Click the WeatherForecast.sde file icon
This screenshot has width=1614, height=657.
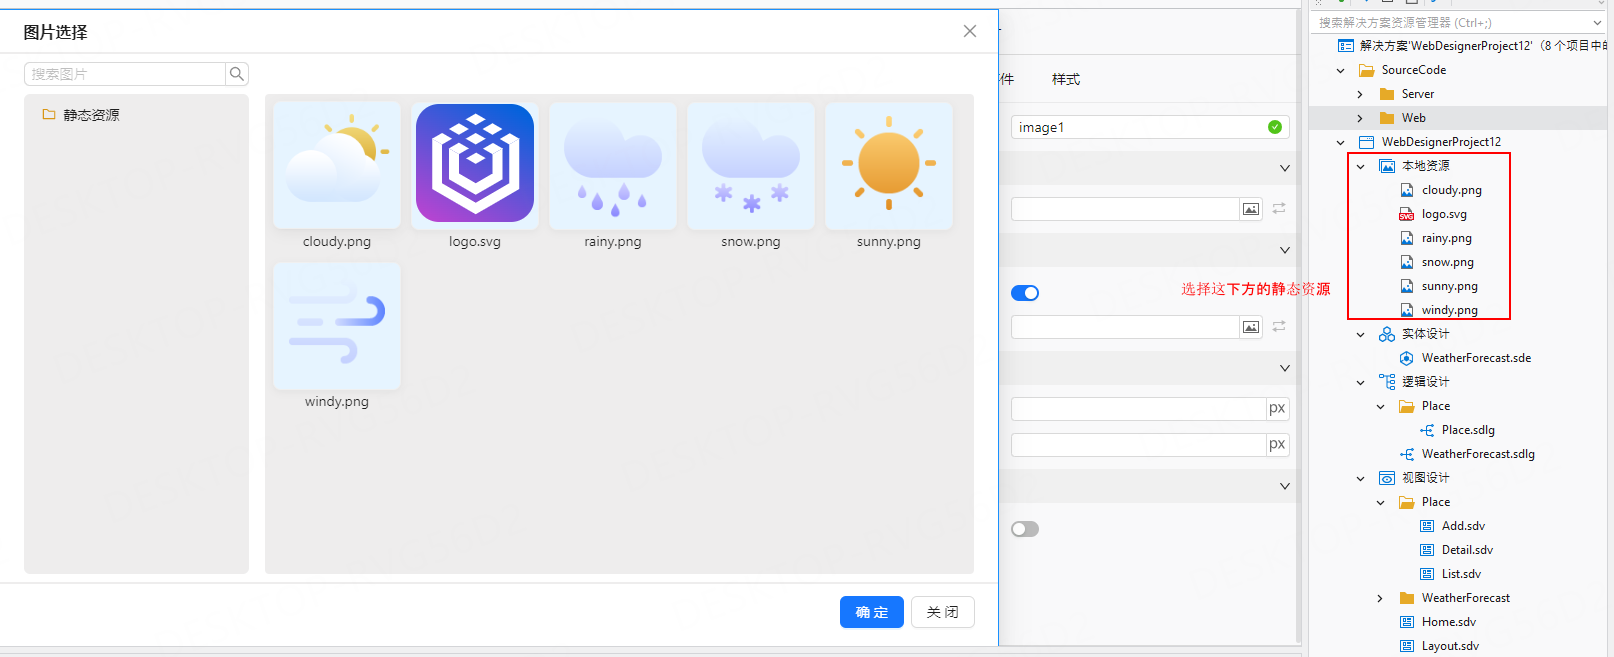pyautogui.click(x=1407, y=358)
